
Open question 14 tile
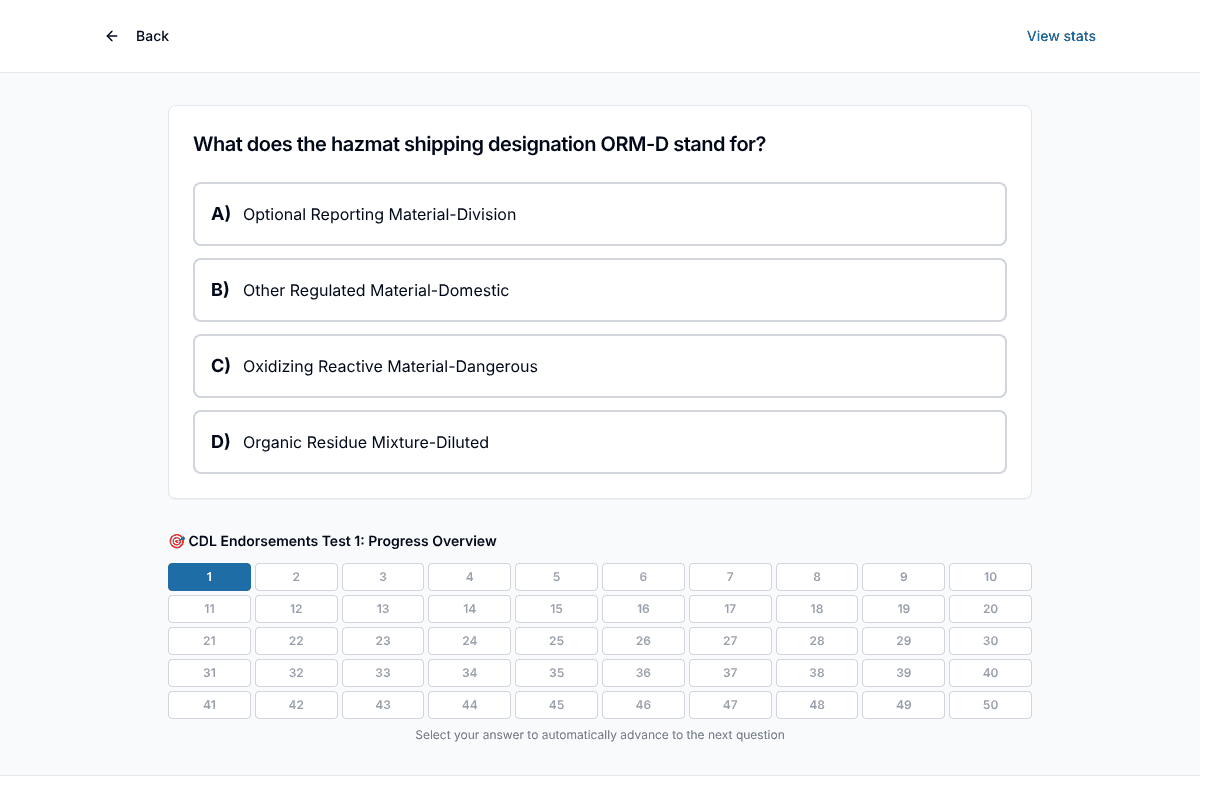coord(470,609)
